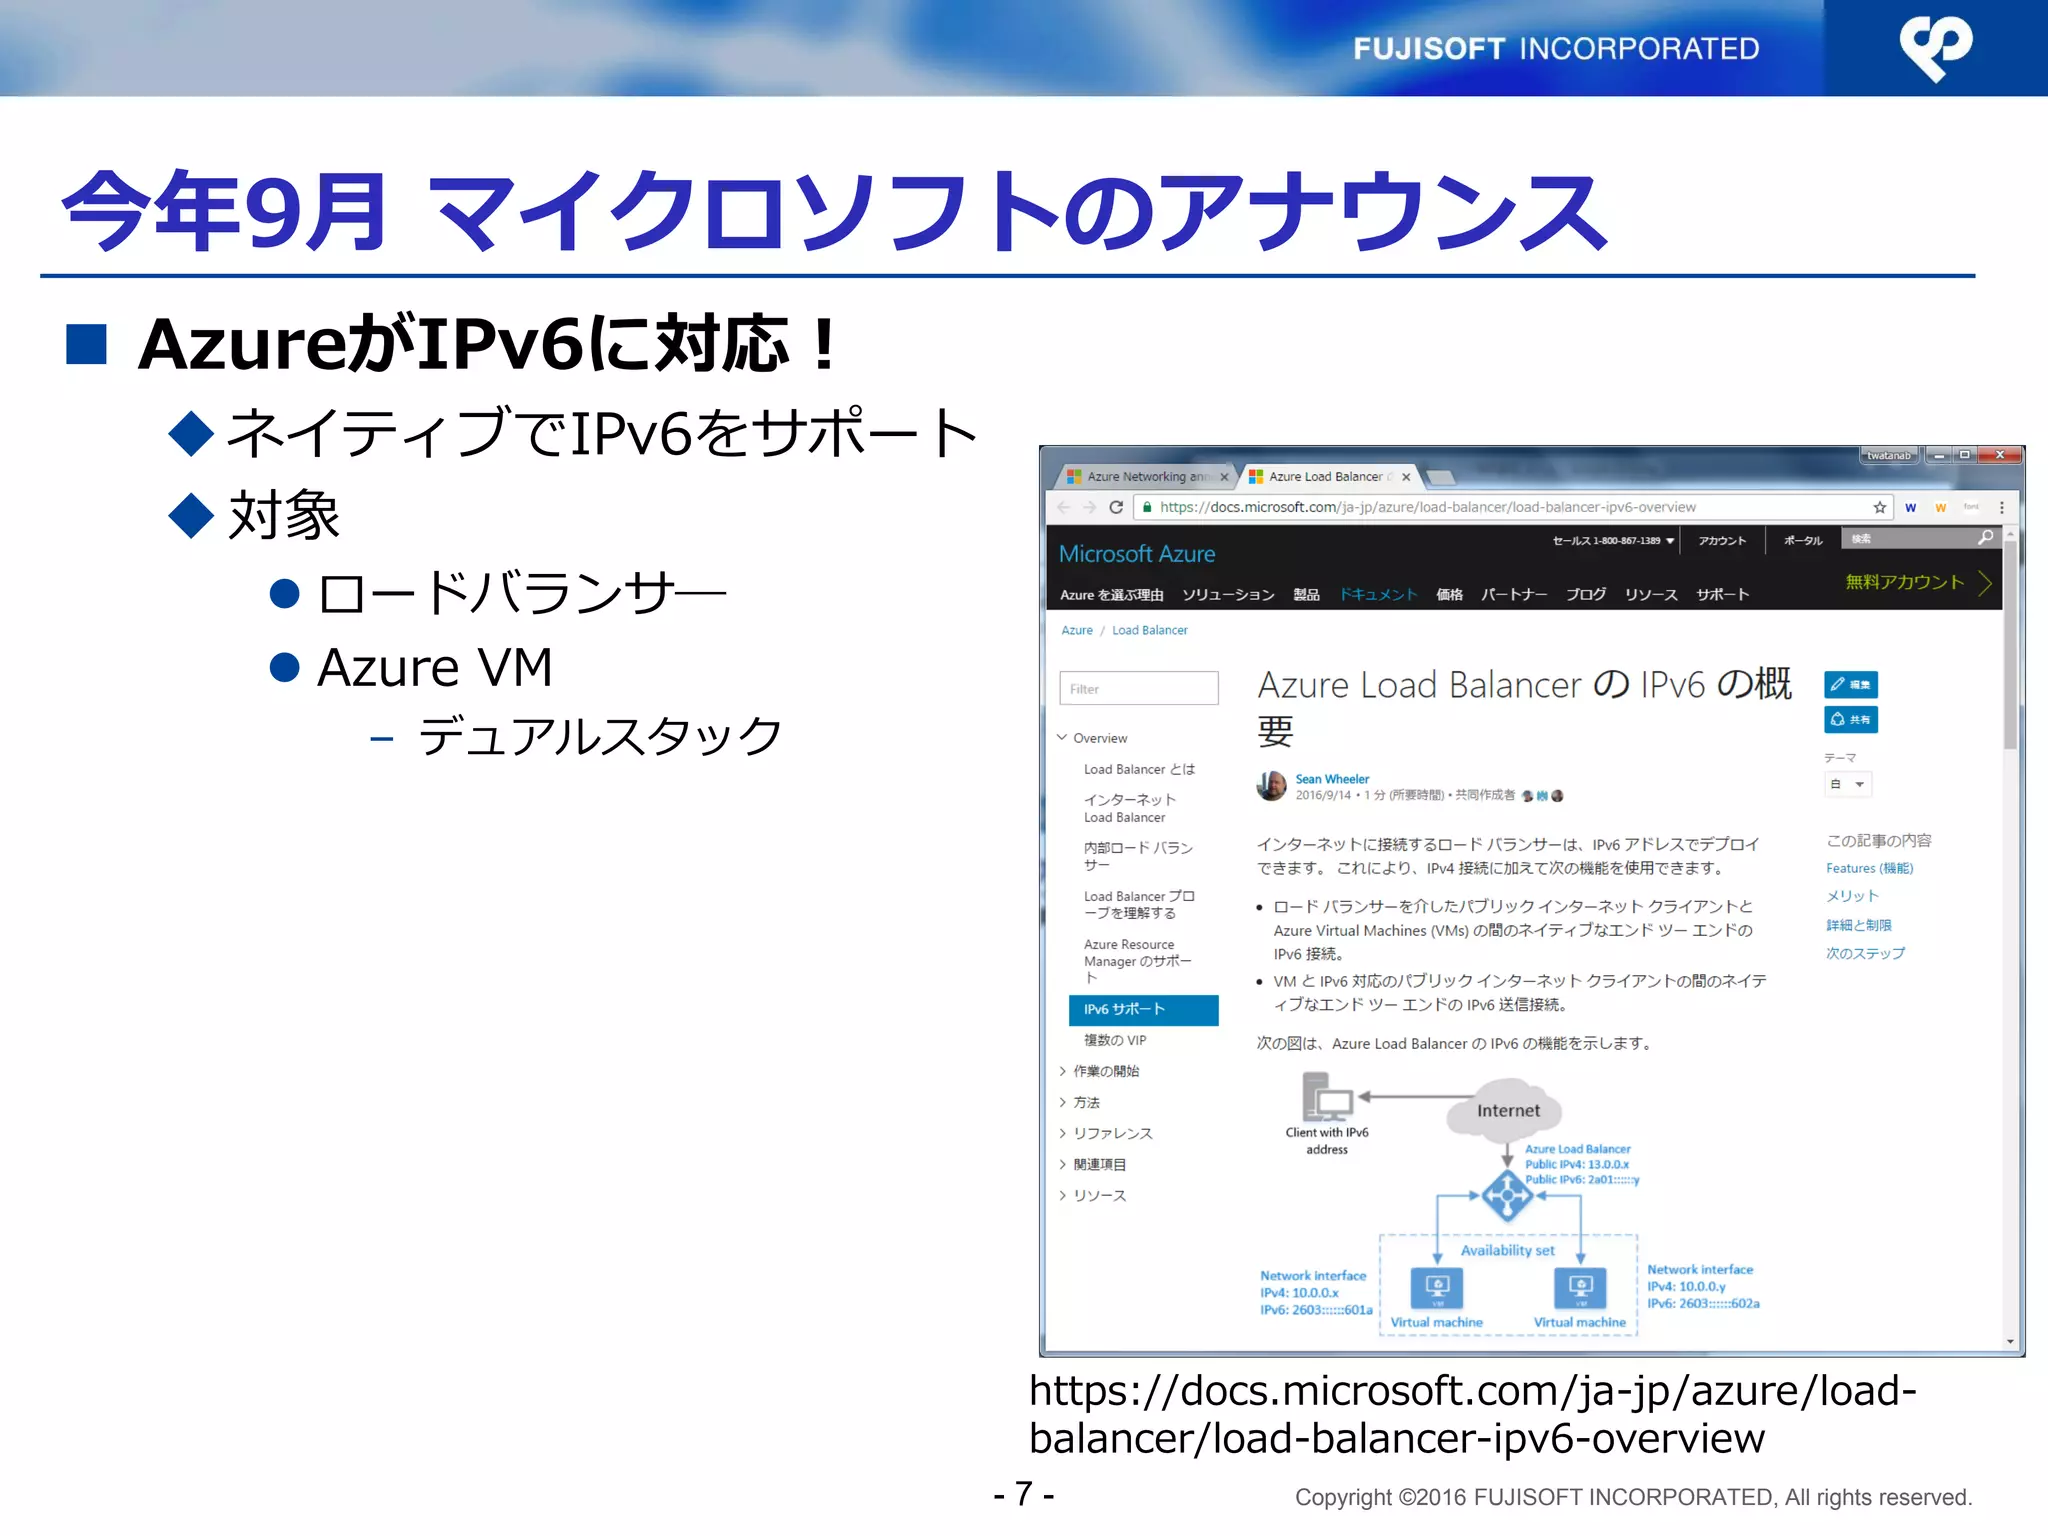Open the Azure を選ぶ理由 menu

[1112, 595]
